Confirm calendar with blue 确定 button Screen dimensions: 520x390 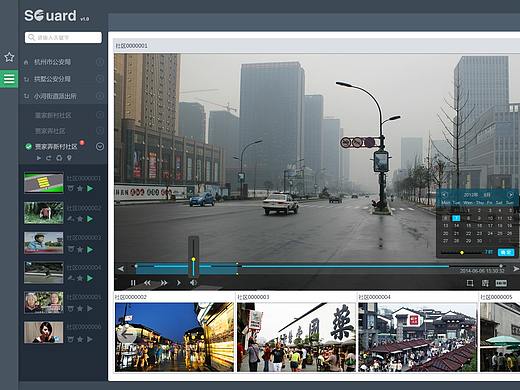click(x=506, y=252)
